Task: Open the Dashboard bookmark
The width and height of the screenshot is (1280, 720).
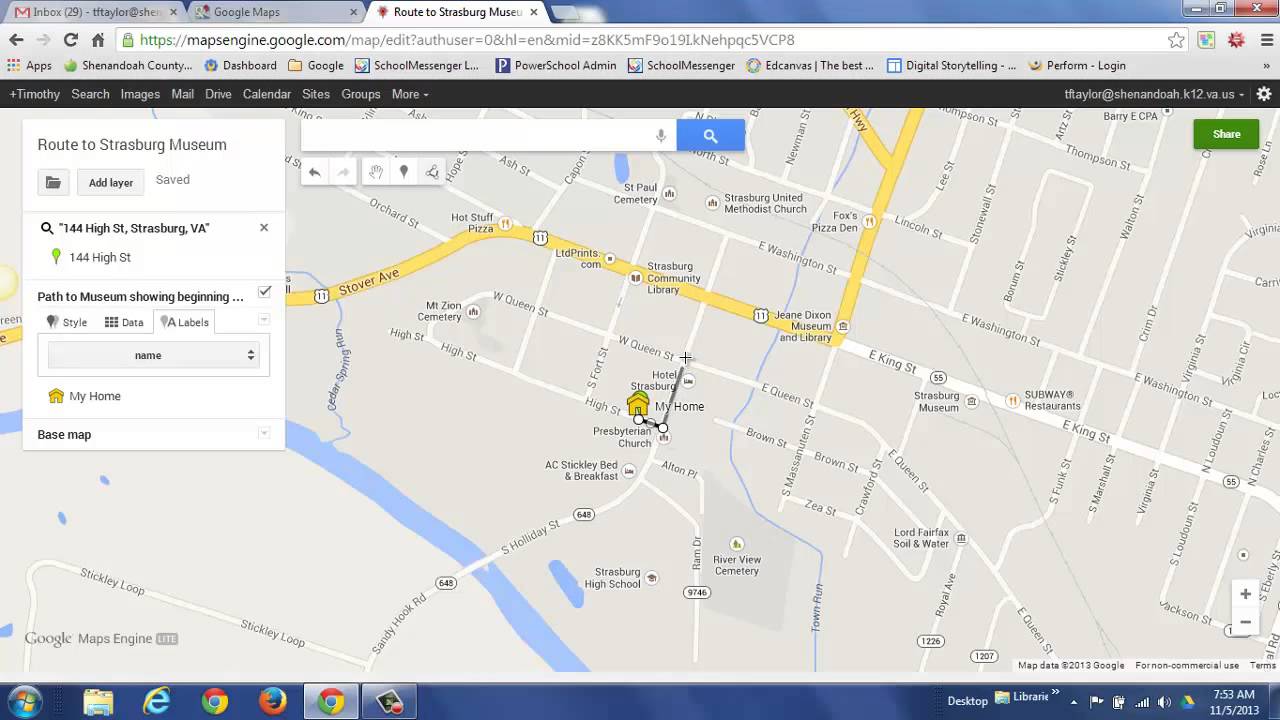Action: point(240,65)
